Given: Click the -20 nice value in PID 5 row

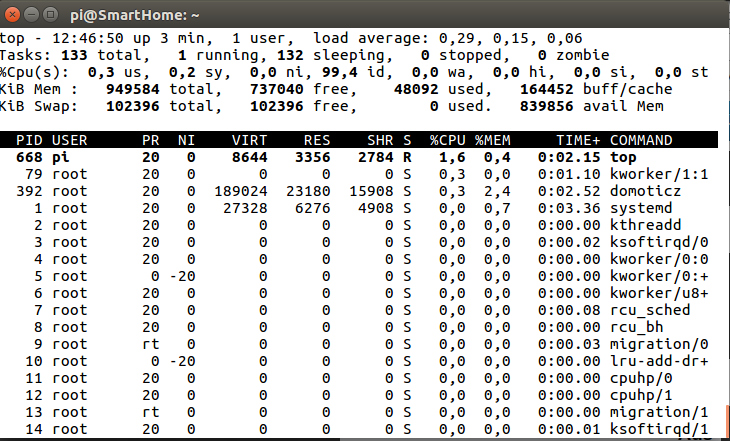Looking at the screenshot, I should 182,276.
